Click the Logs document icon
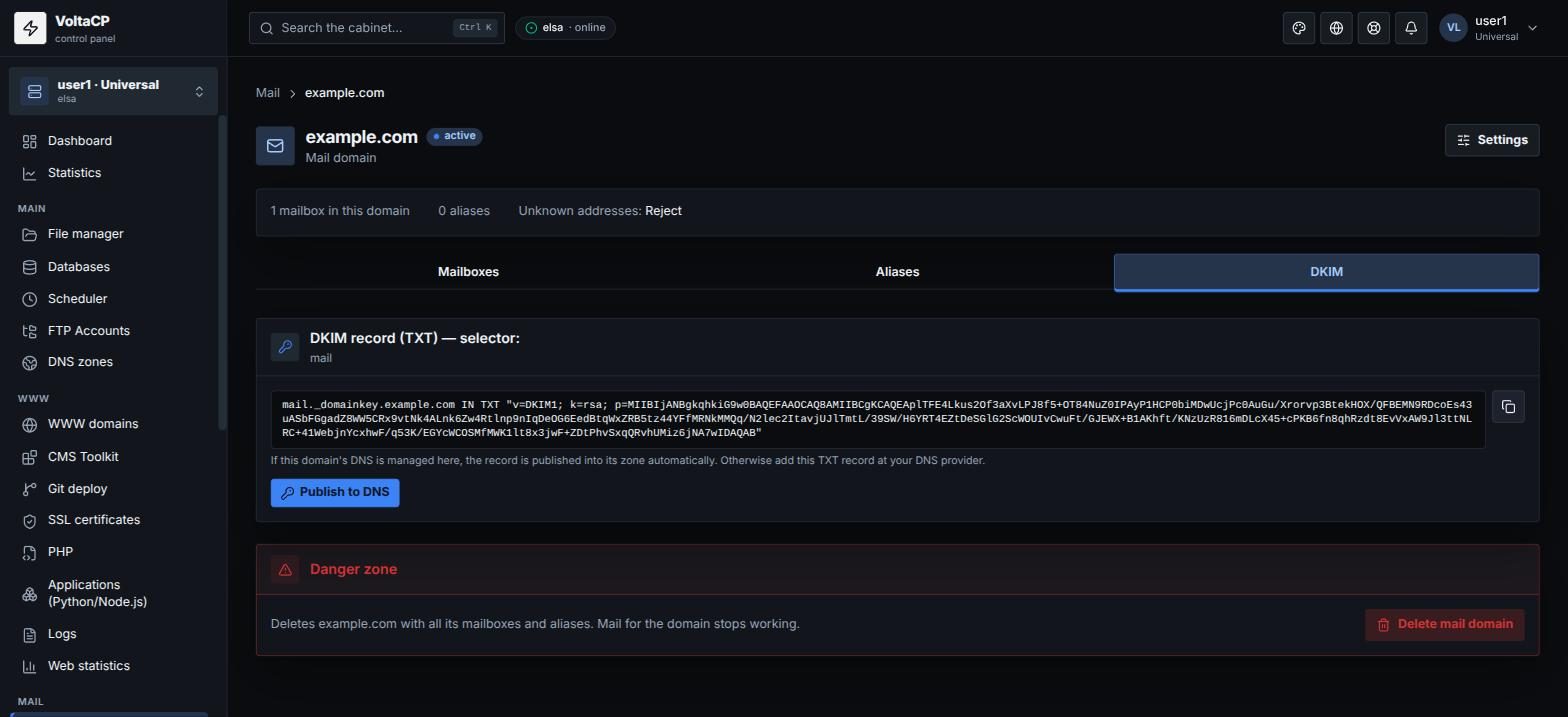 (29, 634)
